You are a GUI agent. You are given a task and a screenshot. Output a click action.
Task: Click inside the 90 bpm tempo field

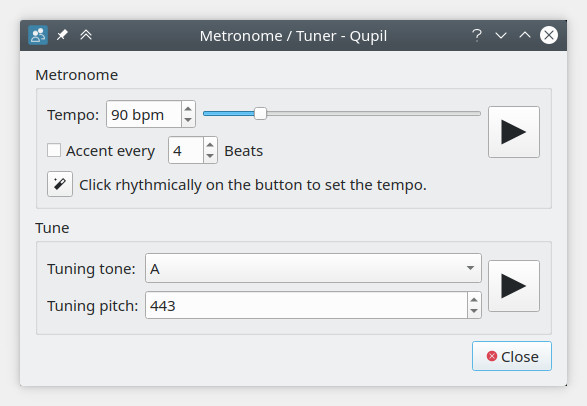pyautogui.click(x=144, y=114)
